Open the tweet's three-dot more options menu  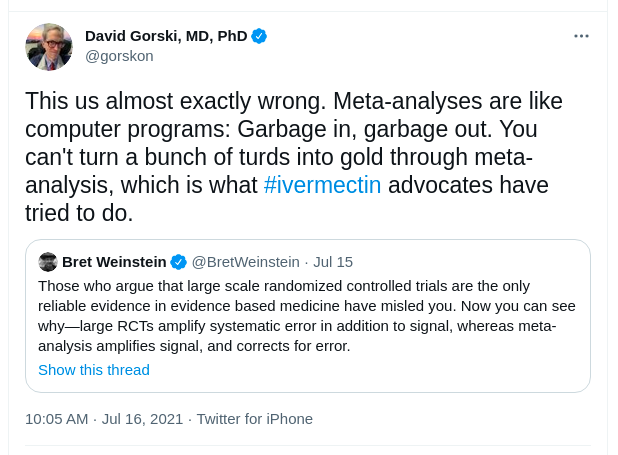pyautogui.click(x=581, y=36)
